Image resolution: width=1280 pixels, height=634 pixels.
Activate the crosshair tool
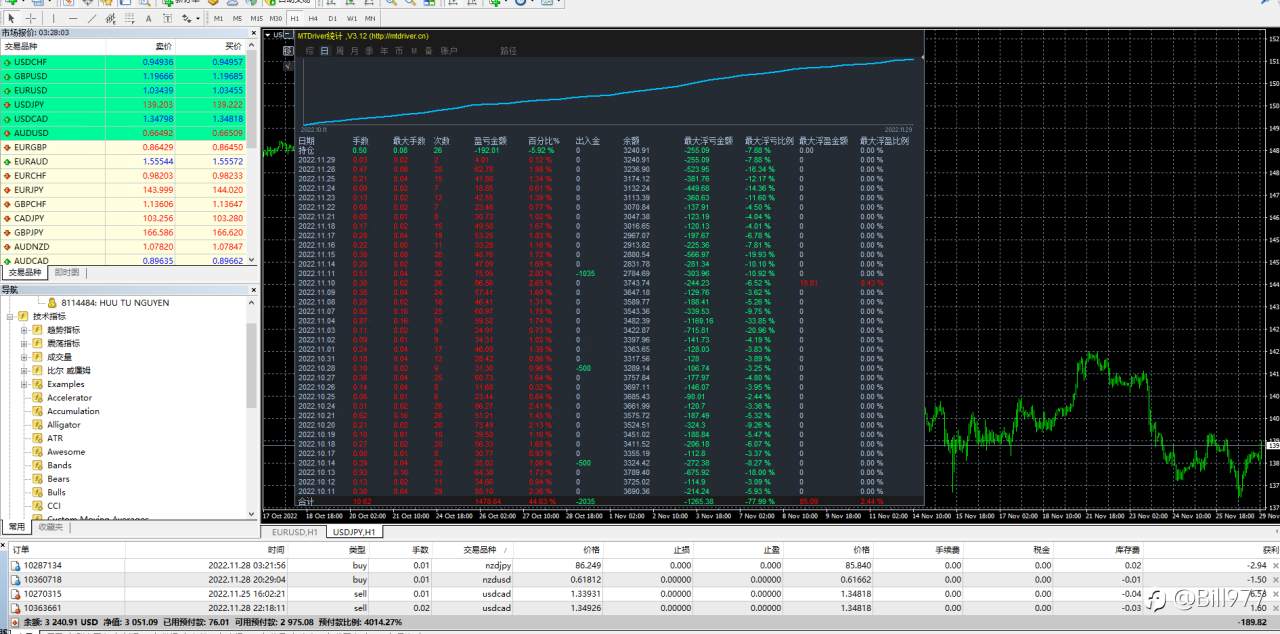coord(31,18)
